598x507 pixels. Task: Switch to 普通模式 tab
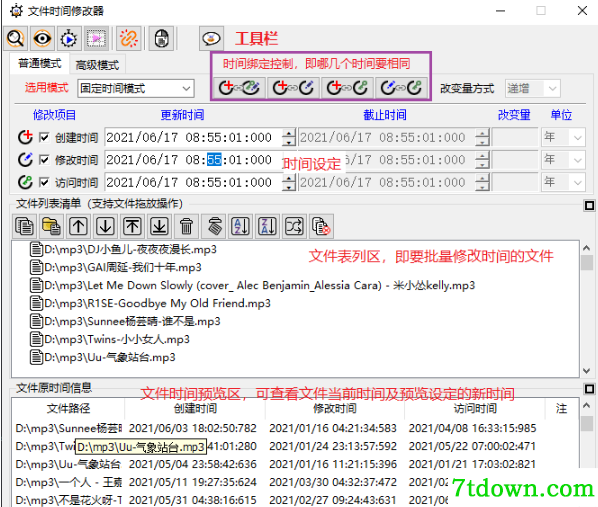(40, 63)
